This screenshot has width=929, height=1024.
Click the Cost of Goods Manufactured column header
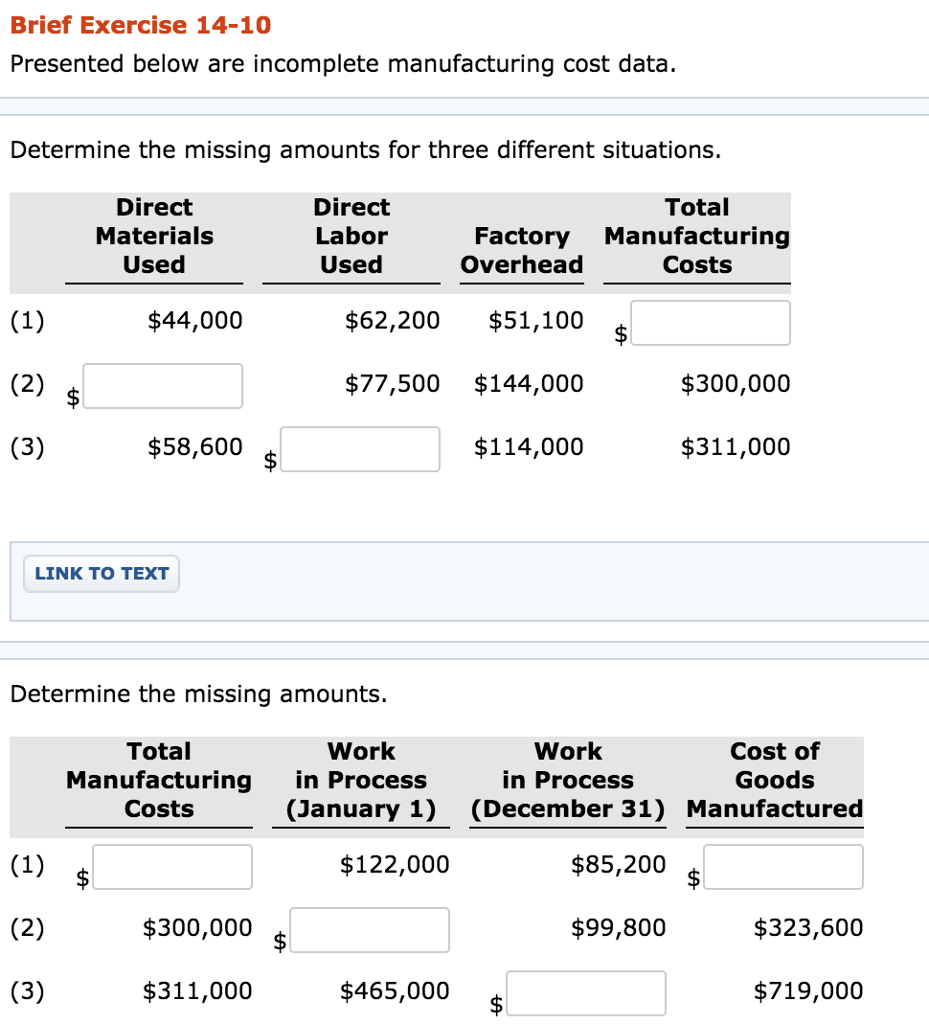[x=774, y=780]
